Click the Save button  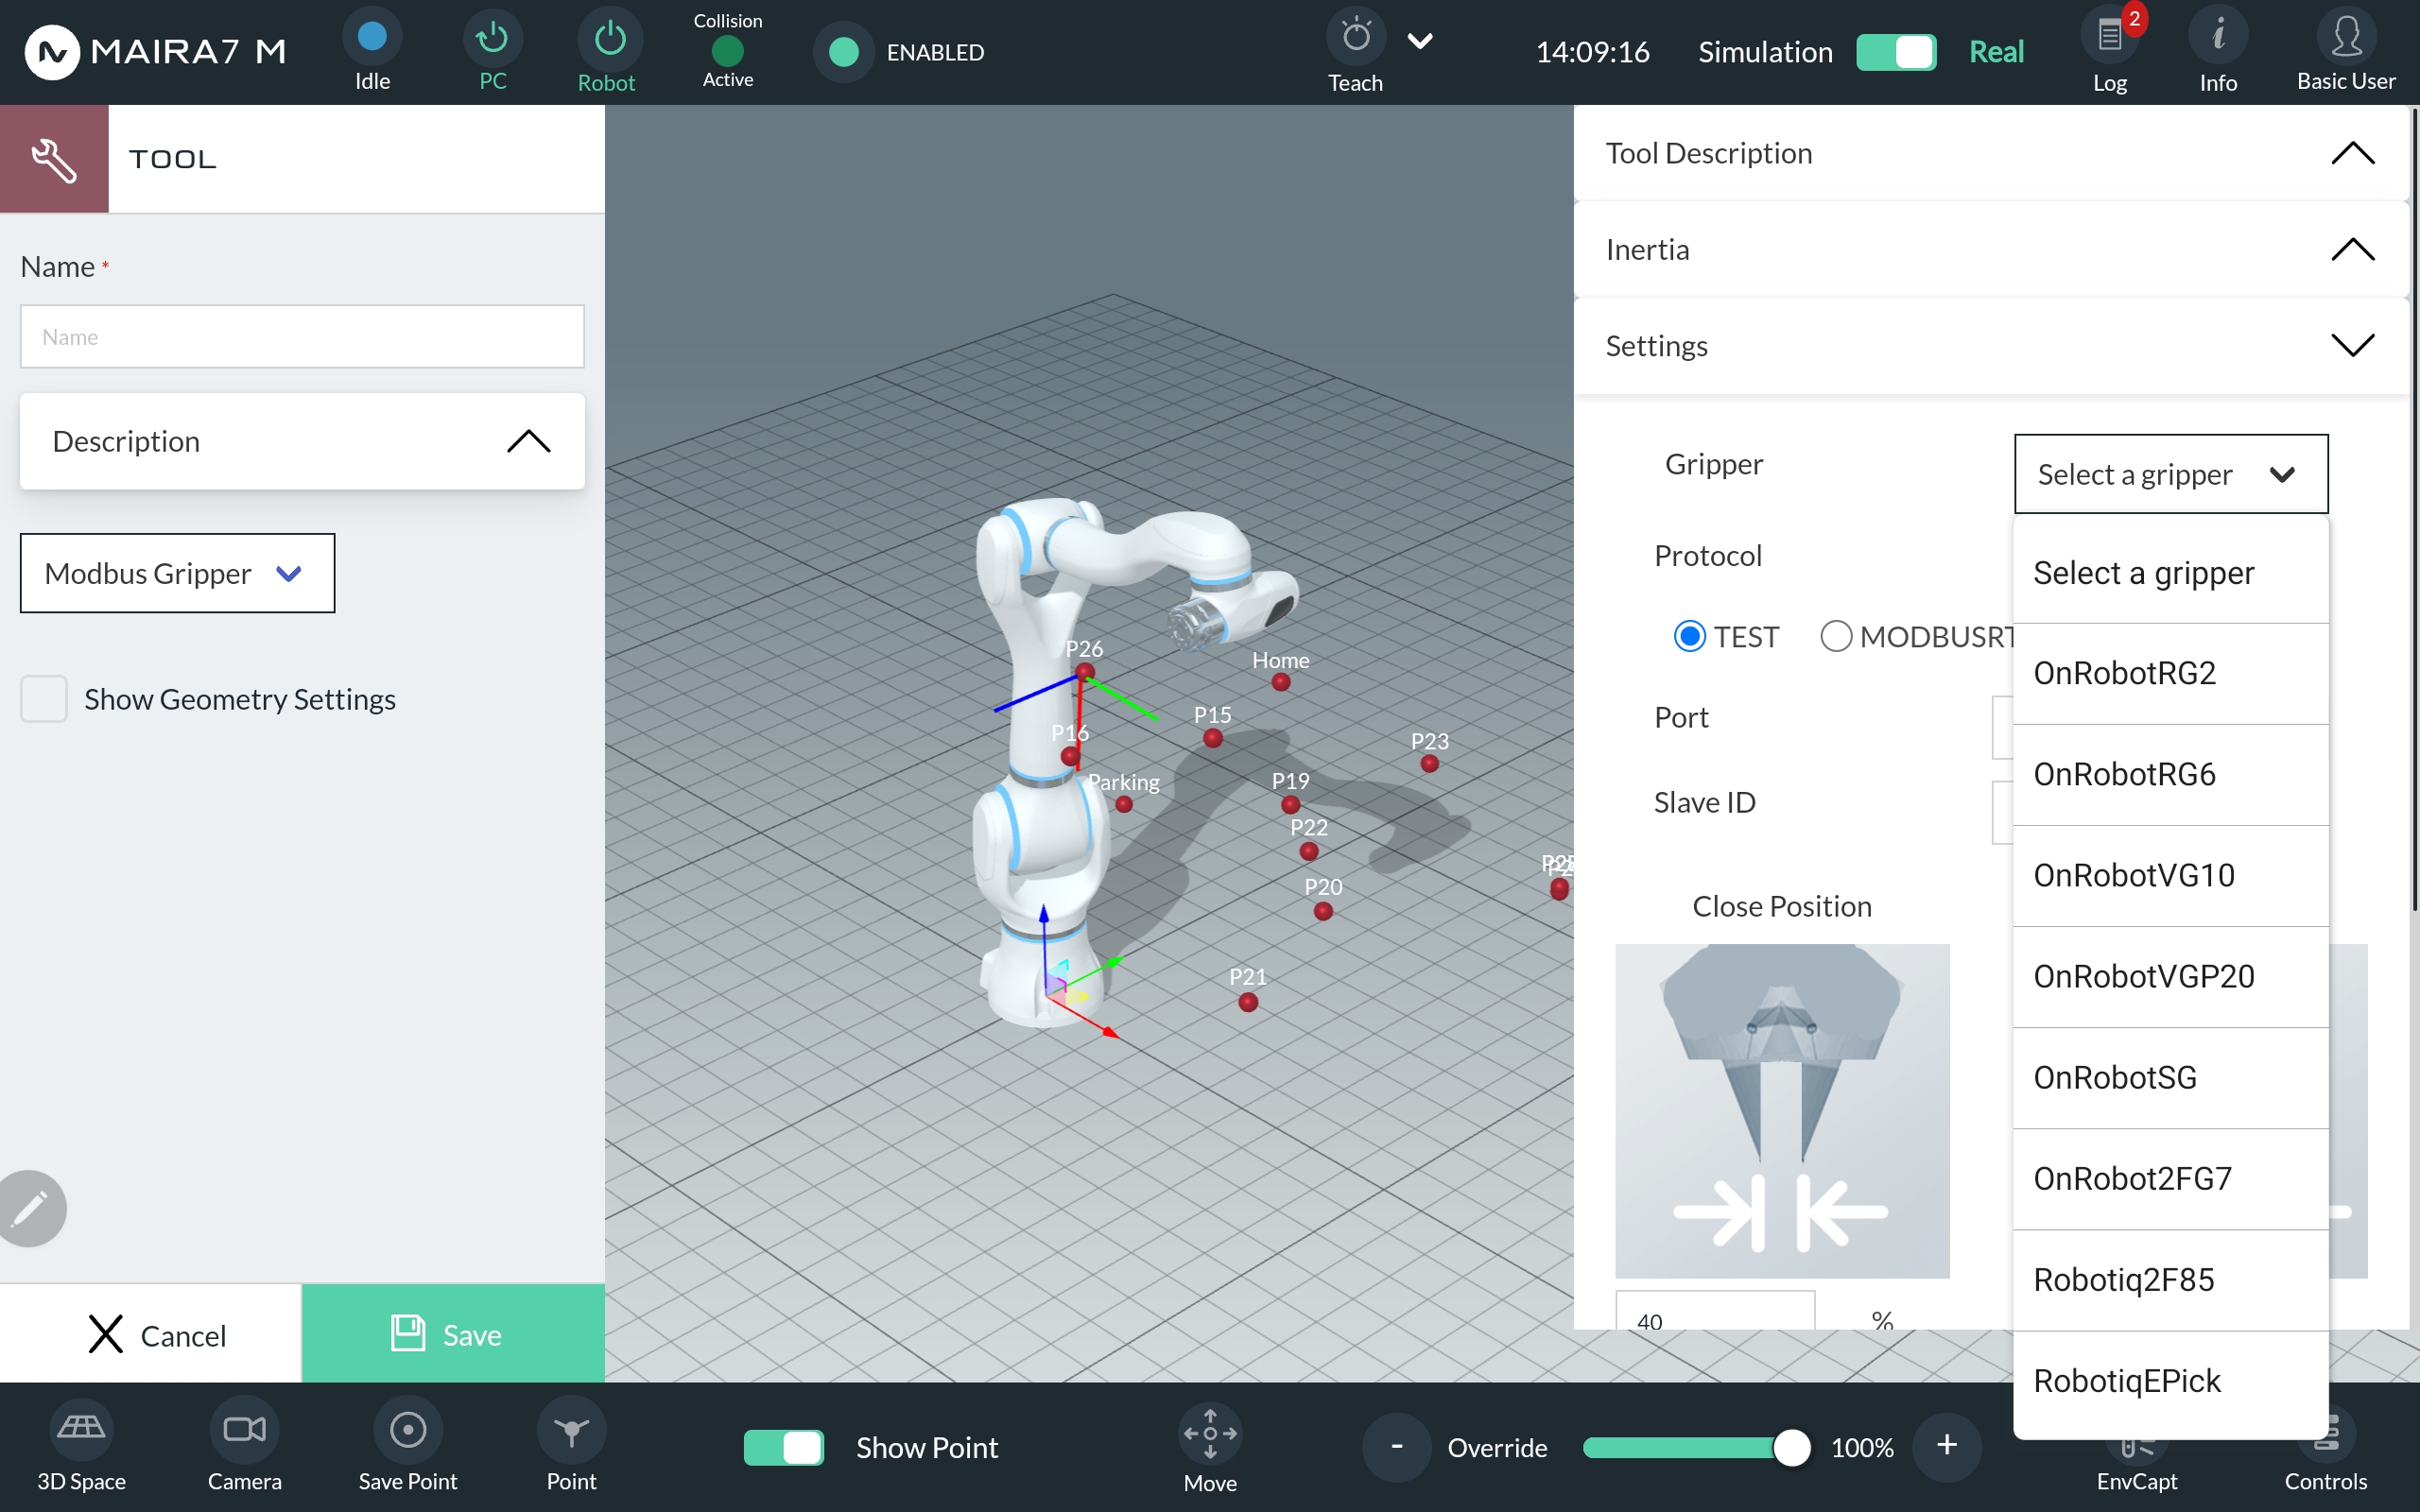(x=453, y=1334)
